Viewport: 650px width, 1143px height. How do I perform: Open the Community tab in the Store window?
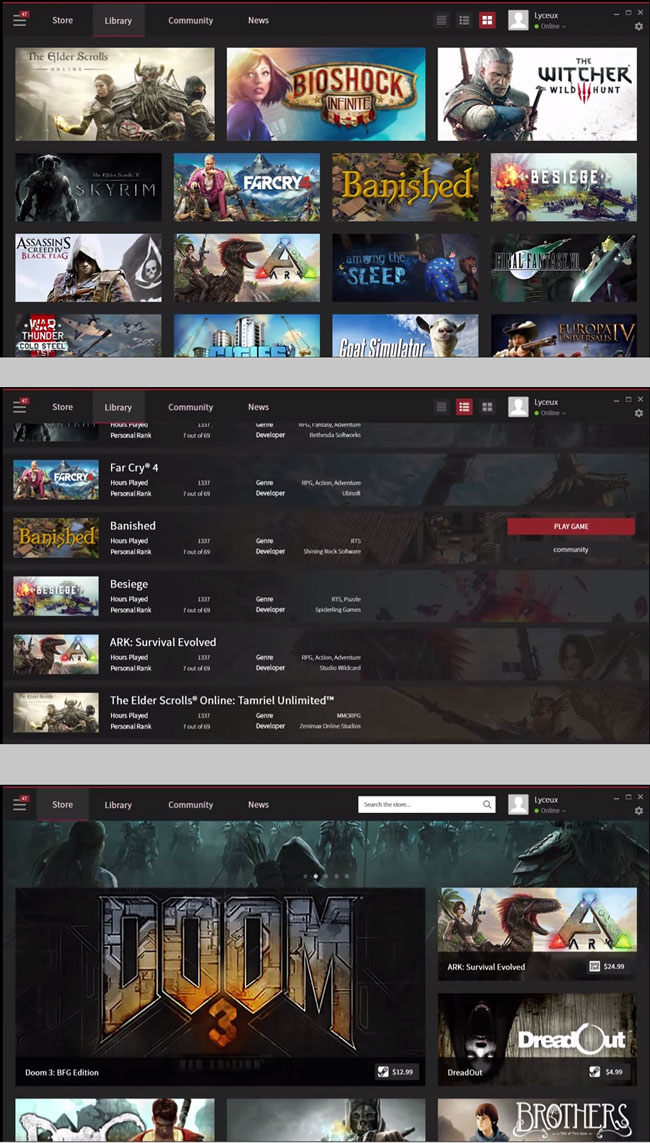[190, 805]
